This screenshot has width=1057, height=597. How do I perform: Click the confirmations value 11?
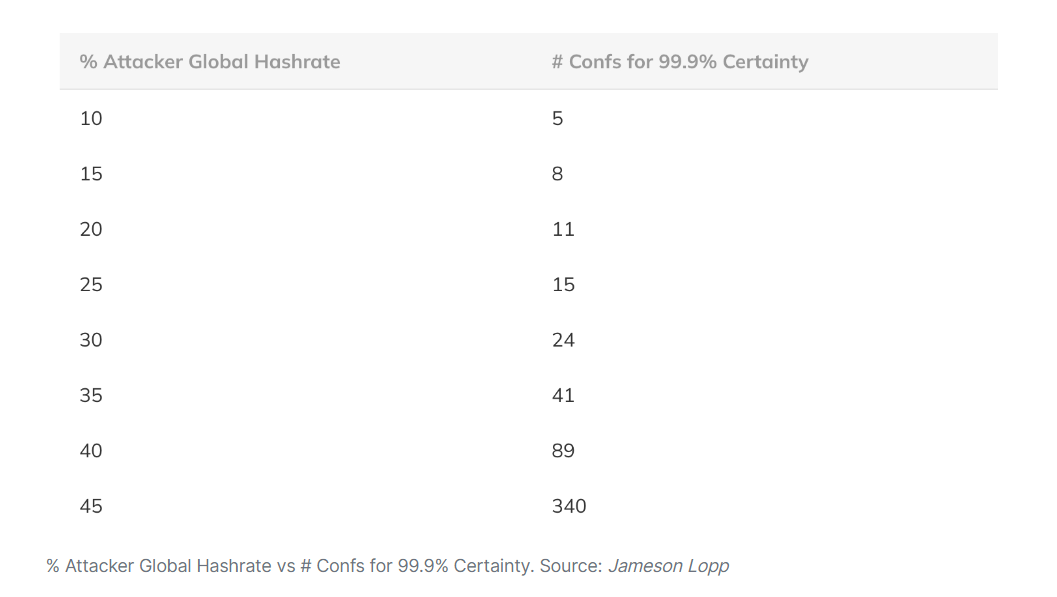(x=564, y=229)
